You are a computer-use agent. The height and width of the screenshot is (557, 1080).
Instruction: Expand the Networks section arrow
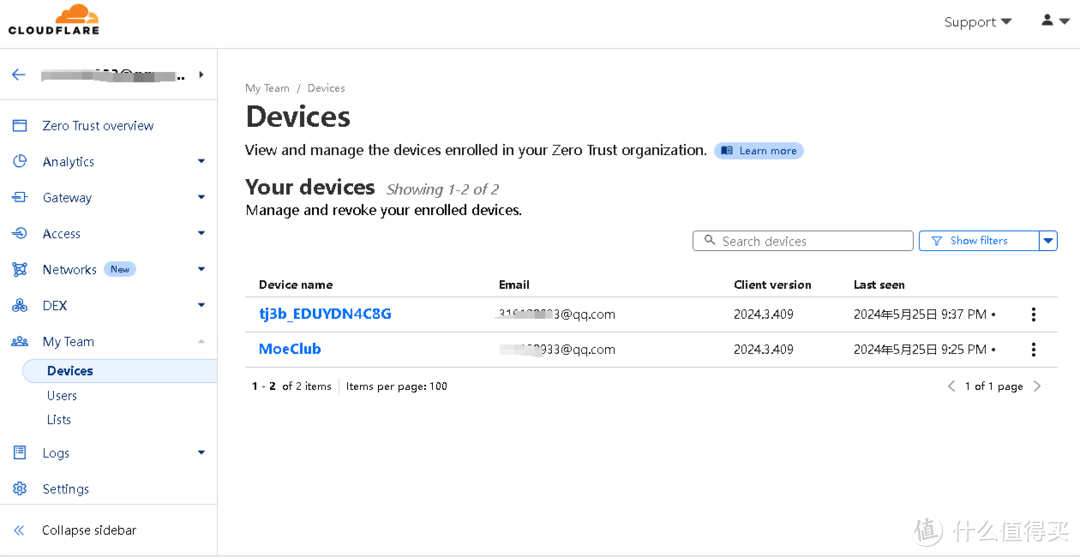(x=201, y=269)
